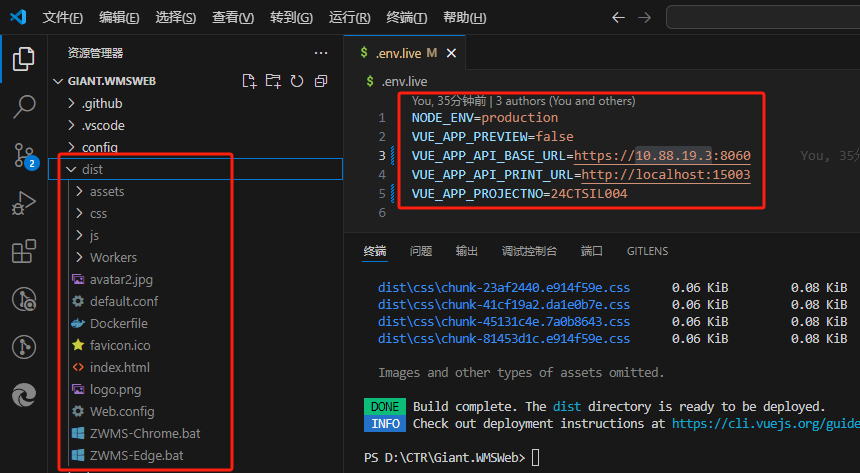Image resolution: width=860 pixels, height=473 pixels.
Task: Open Source Control view with badge
Action: click(x=23, y=154)
